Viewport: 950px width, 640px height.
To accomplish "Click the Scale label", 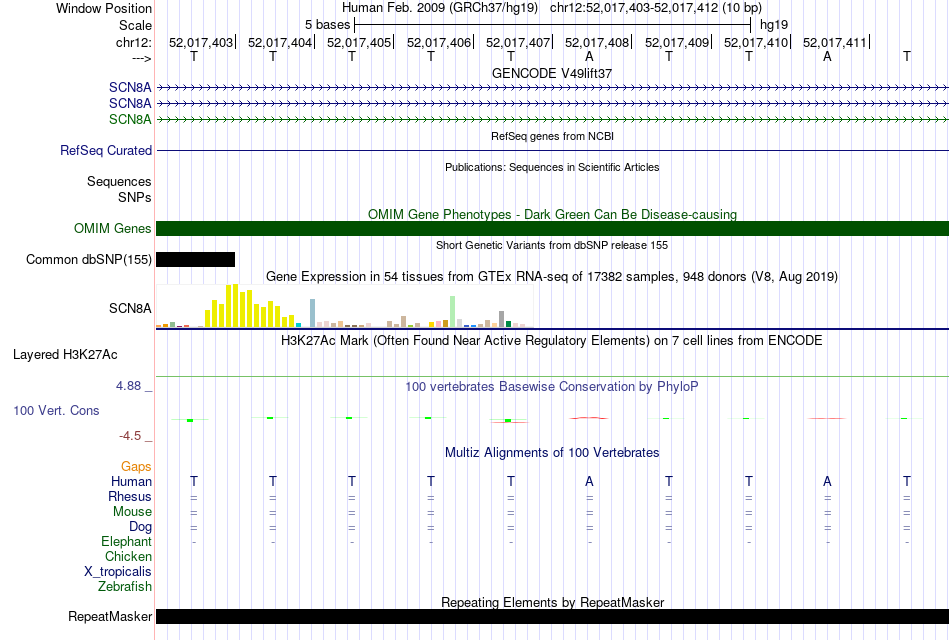I will point(135,25).
